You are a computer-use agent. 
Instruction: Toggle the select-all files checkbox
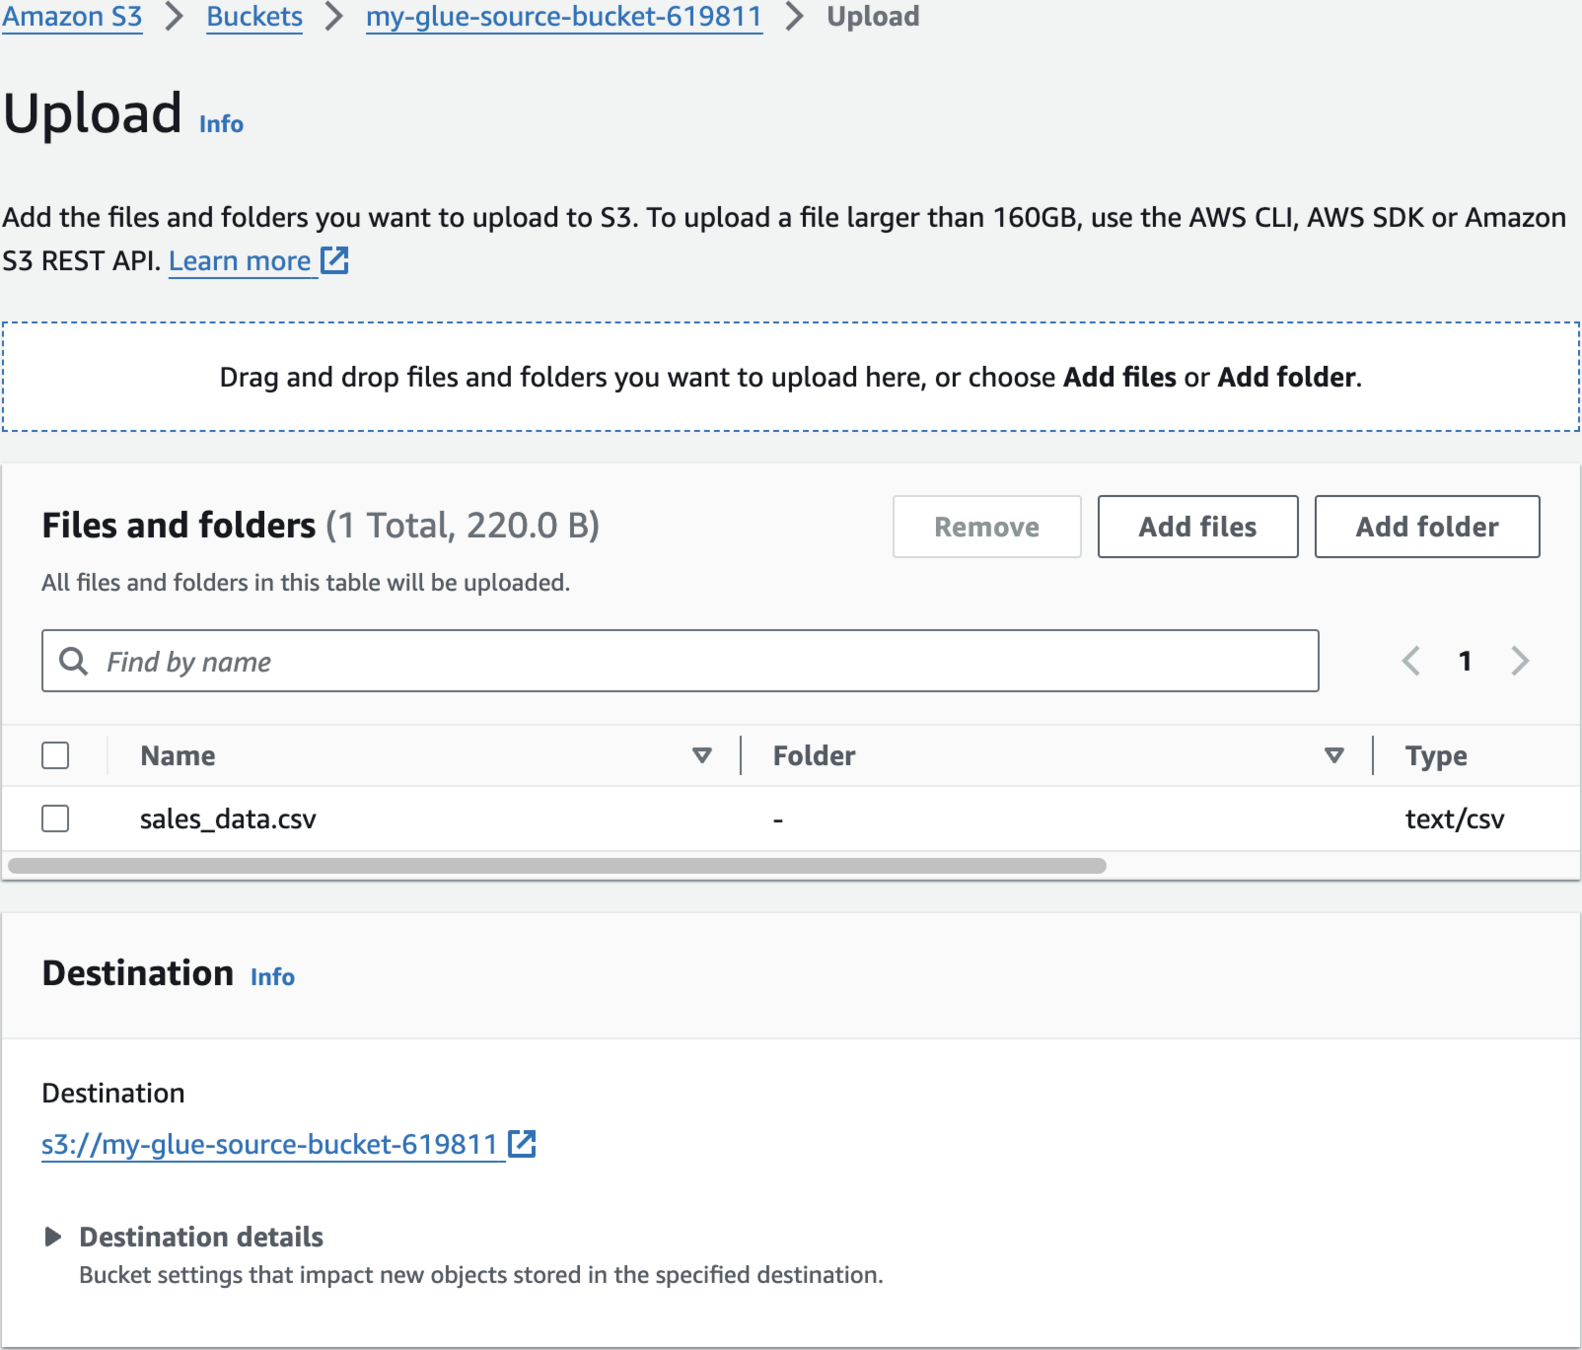pos(56,755)
